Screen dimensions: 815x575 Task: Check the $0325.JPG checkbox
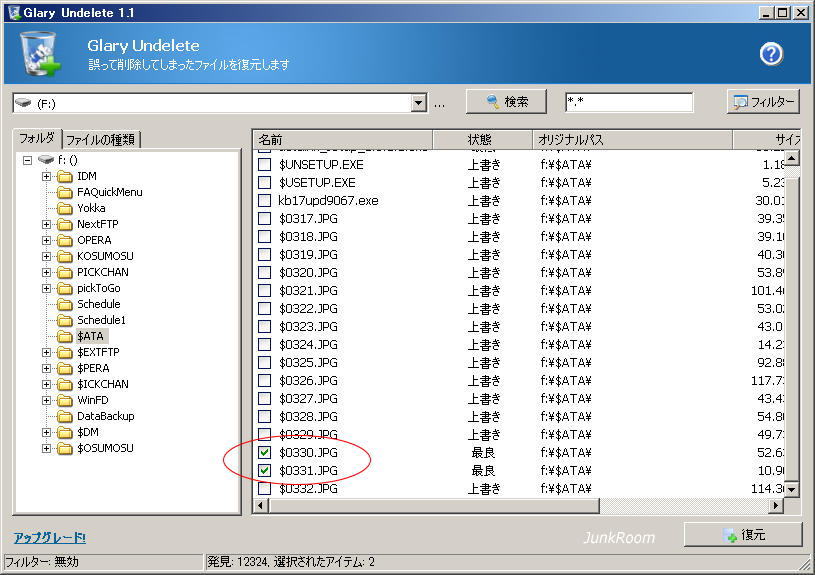(265, 362)
